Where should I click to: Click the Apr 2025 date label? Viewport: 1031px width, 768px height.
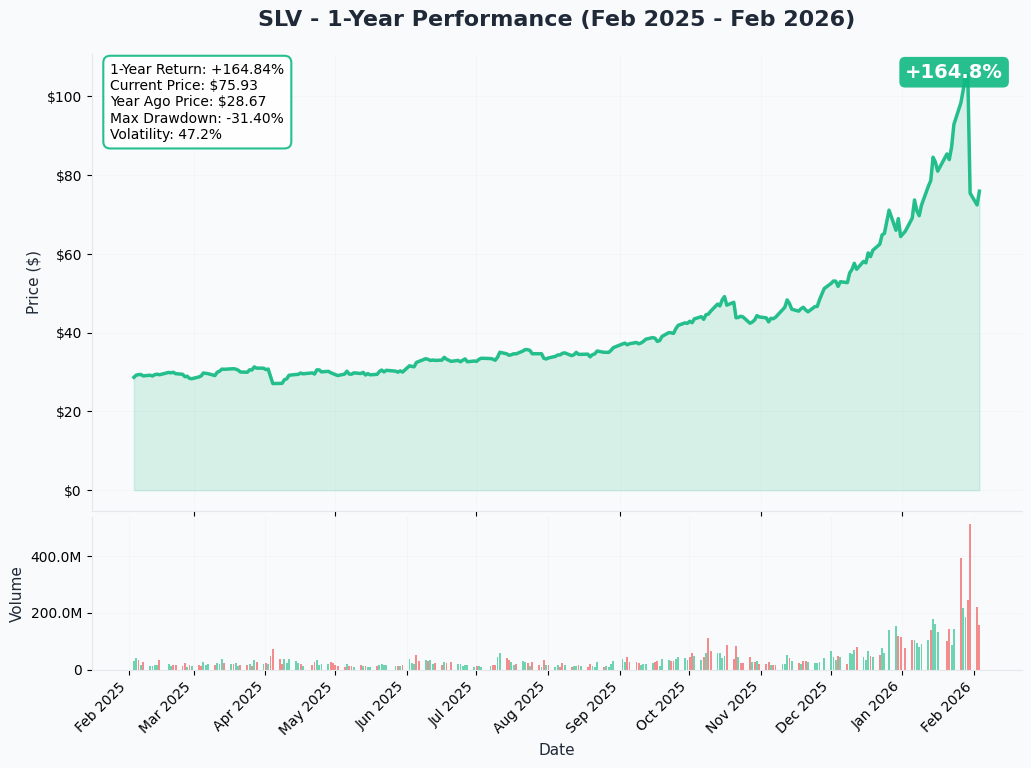point(237,708)
